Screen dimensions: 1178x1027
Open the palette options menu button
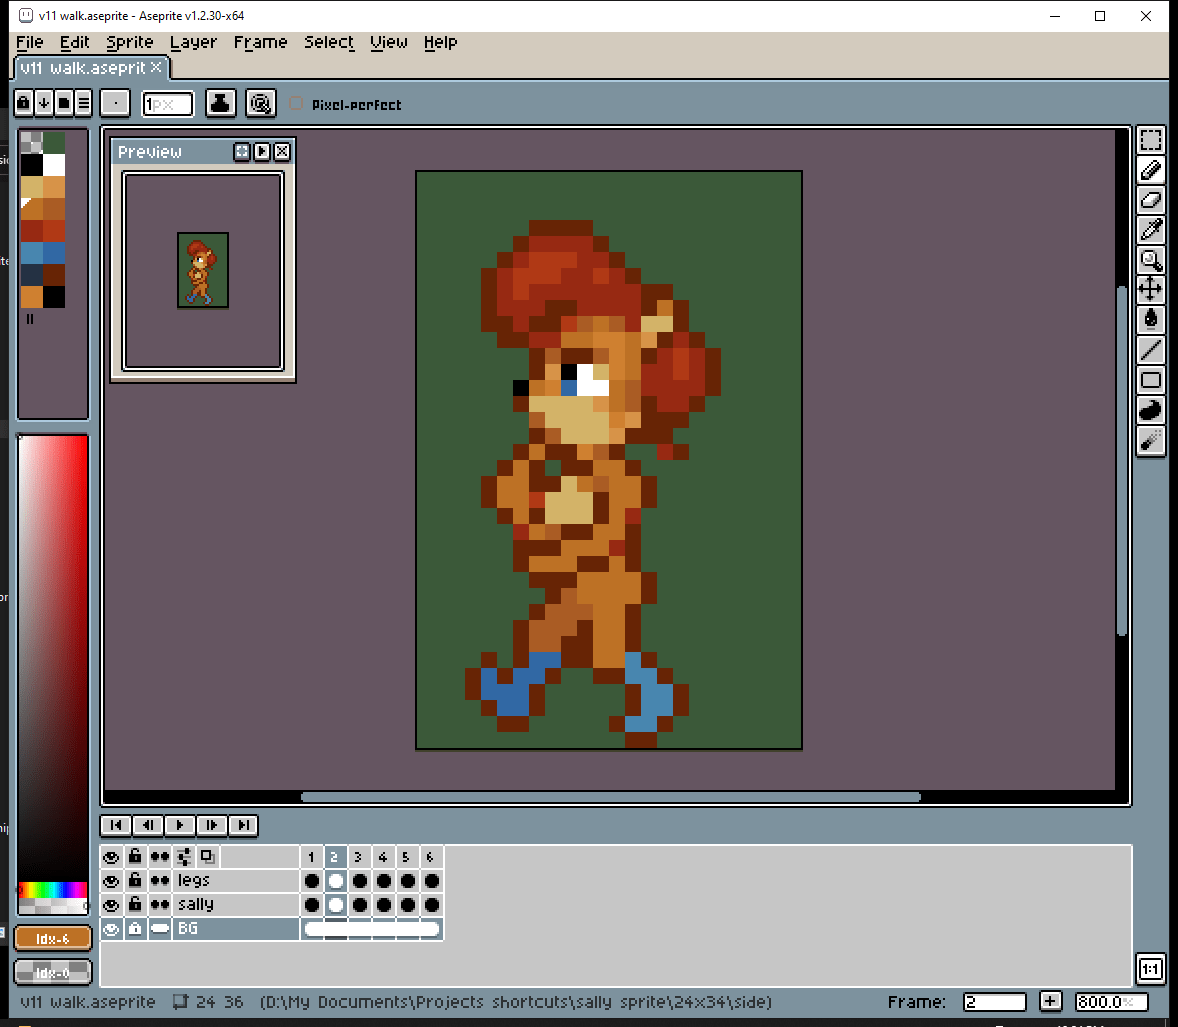pyautogui.click(x=83, y=102)
